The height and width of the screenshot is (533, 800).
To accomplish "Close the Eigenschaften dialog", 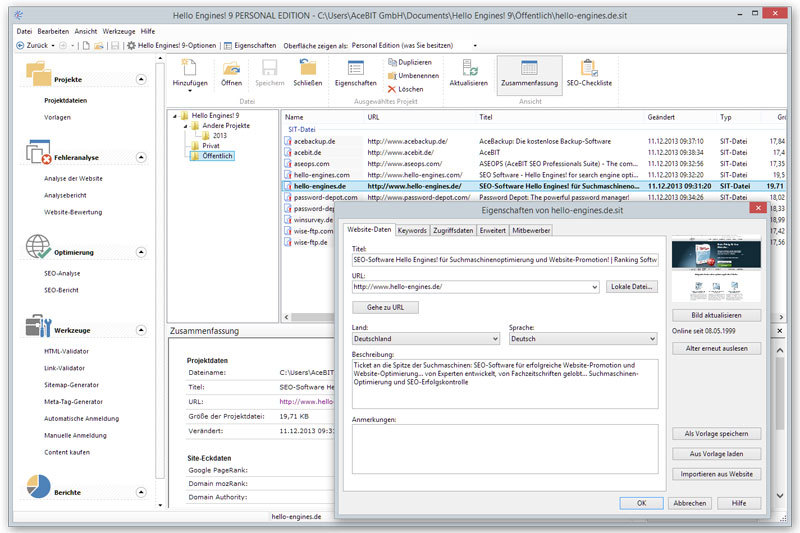I will (x=758, y=208).
